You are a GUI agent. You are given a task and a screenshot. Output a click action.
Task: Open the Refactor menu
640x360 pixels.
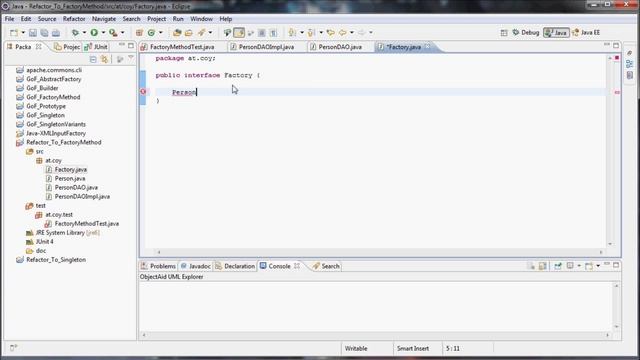tap(74, 19)
